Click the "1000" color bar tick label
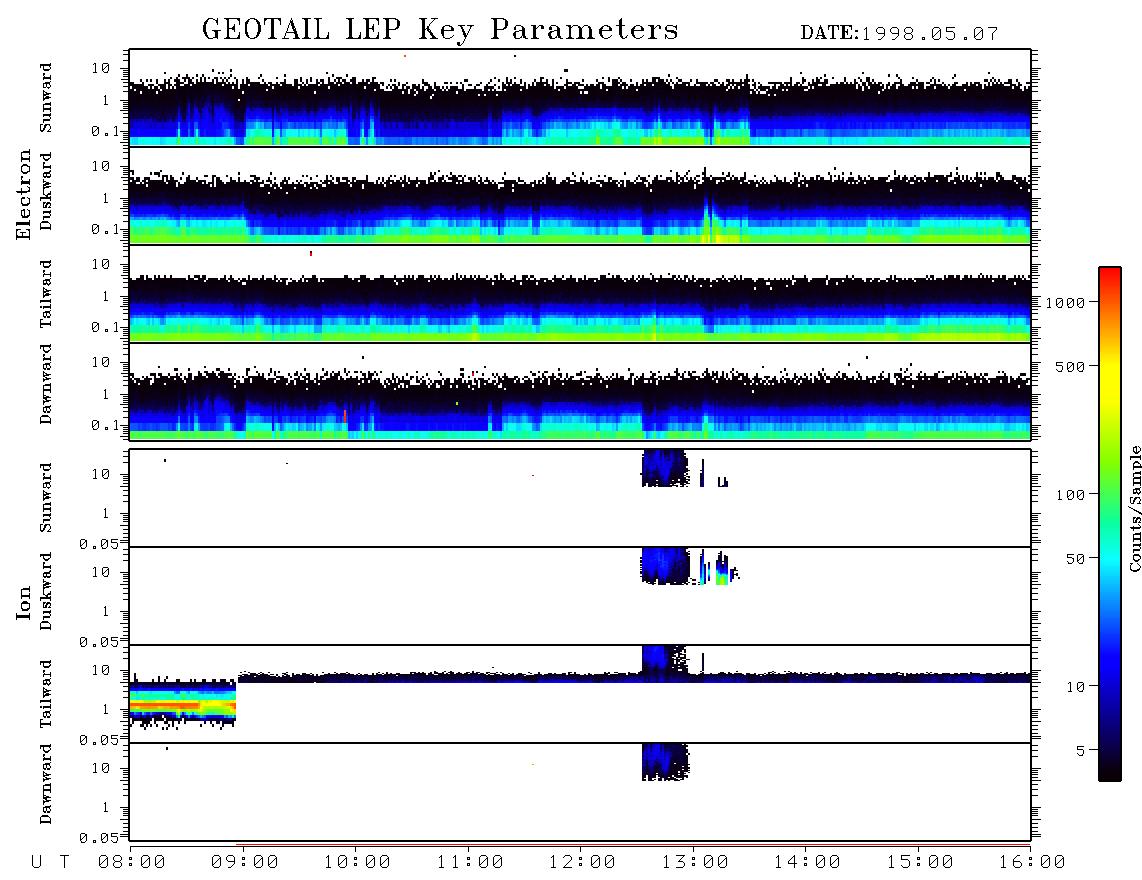 1065,303
